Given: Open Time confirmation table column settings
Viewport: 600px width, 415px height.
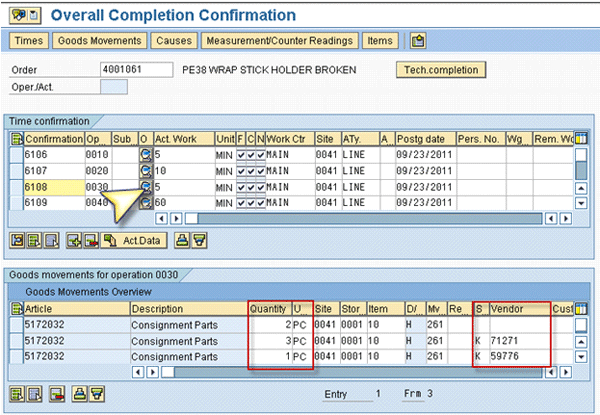Looking at the screenshot, I should click(x=581, y=138).
